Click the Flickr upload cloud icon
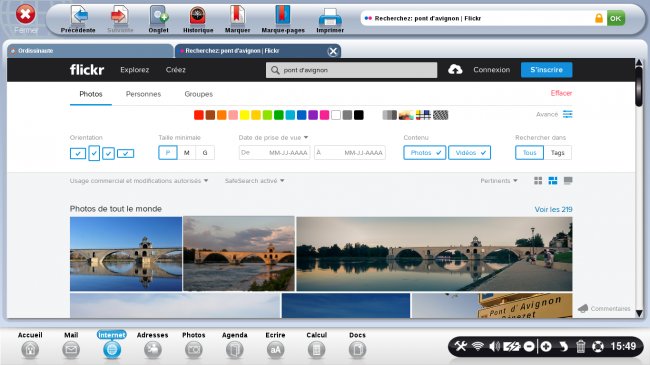650x365 pixels. point(455,70)
